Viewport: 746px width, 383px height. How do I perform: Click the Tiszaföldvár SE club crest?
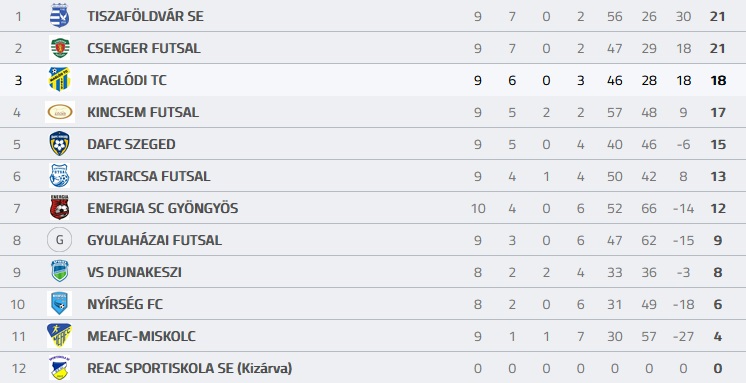pos(59,16)
